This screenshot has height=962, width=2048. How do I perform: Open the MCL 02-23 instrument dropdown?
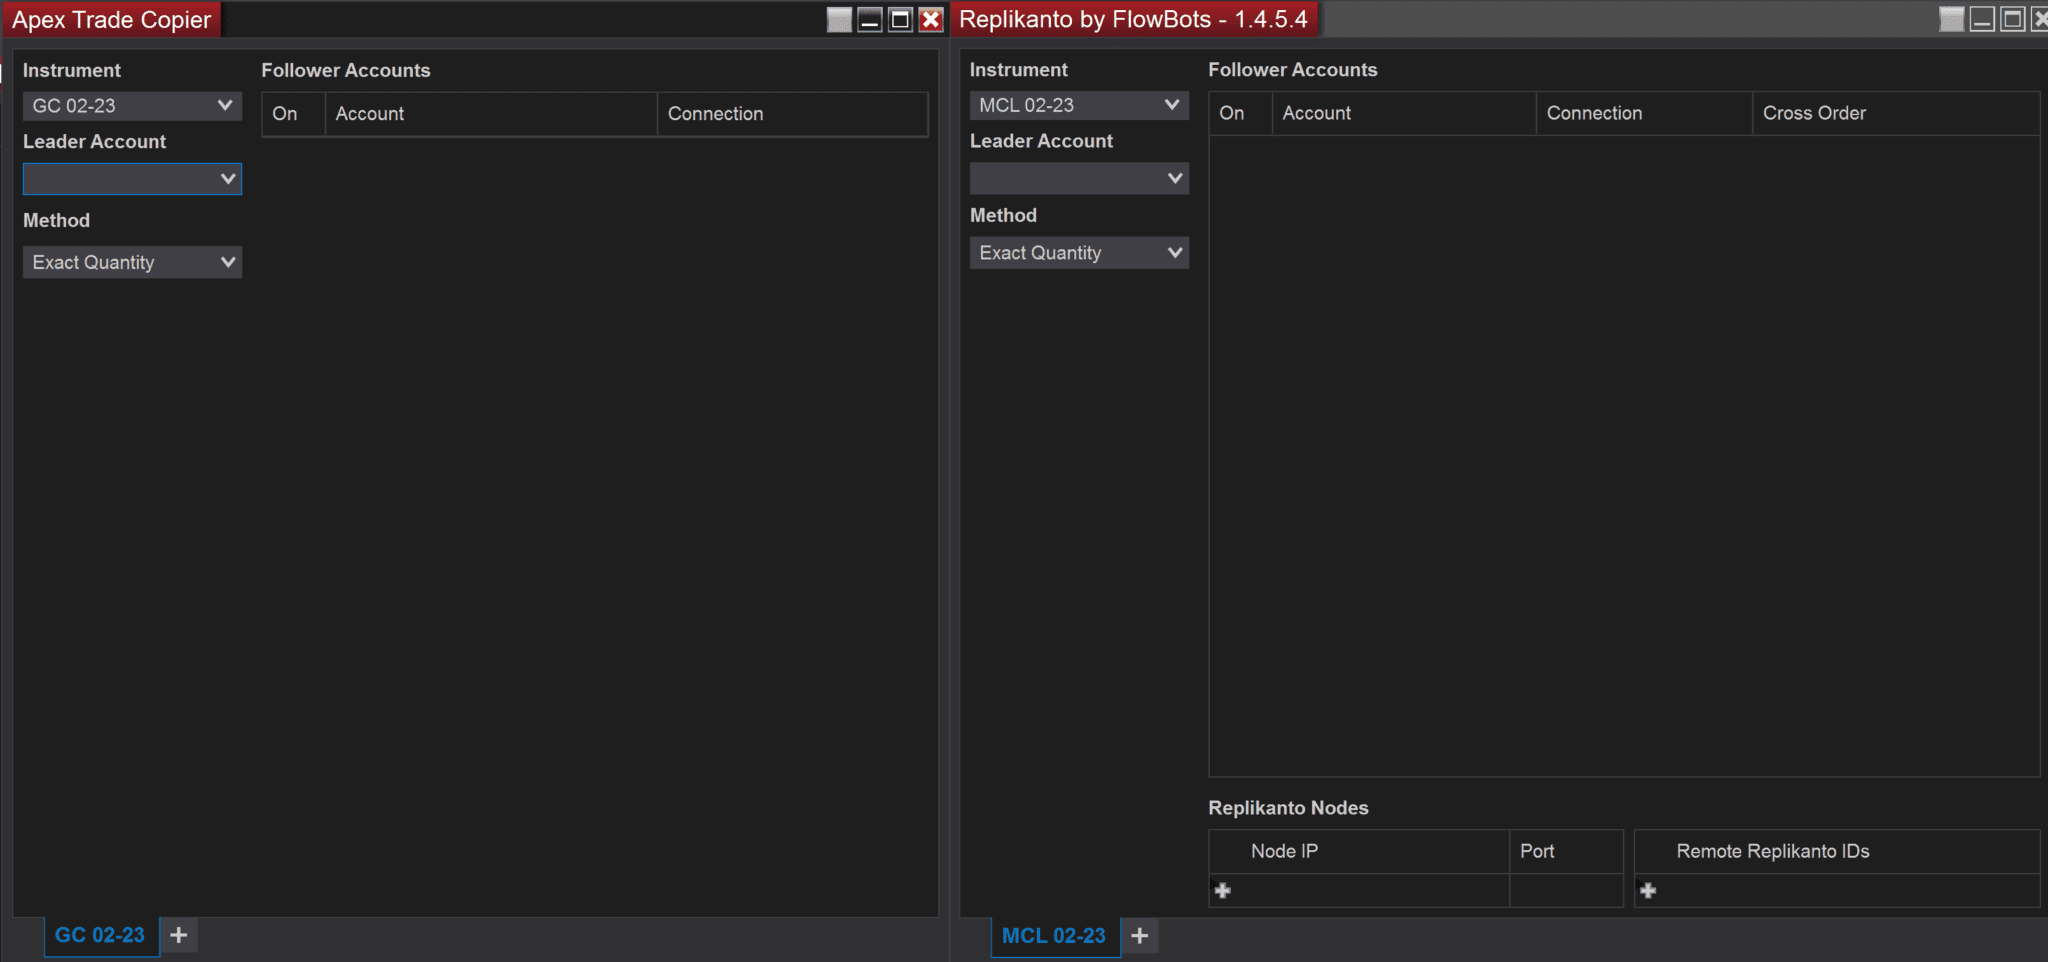1079,105
